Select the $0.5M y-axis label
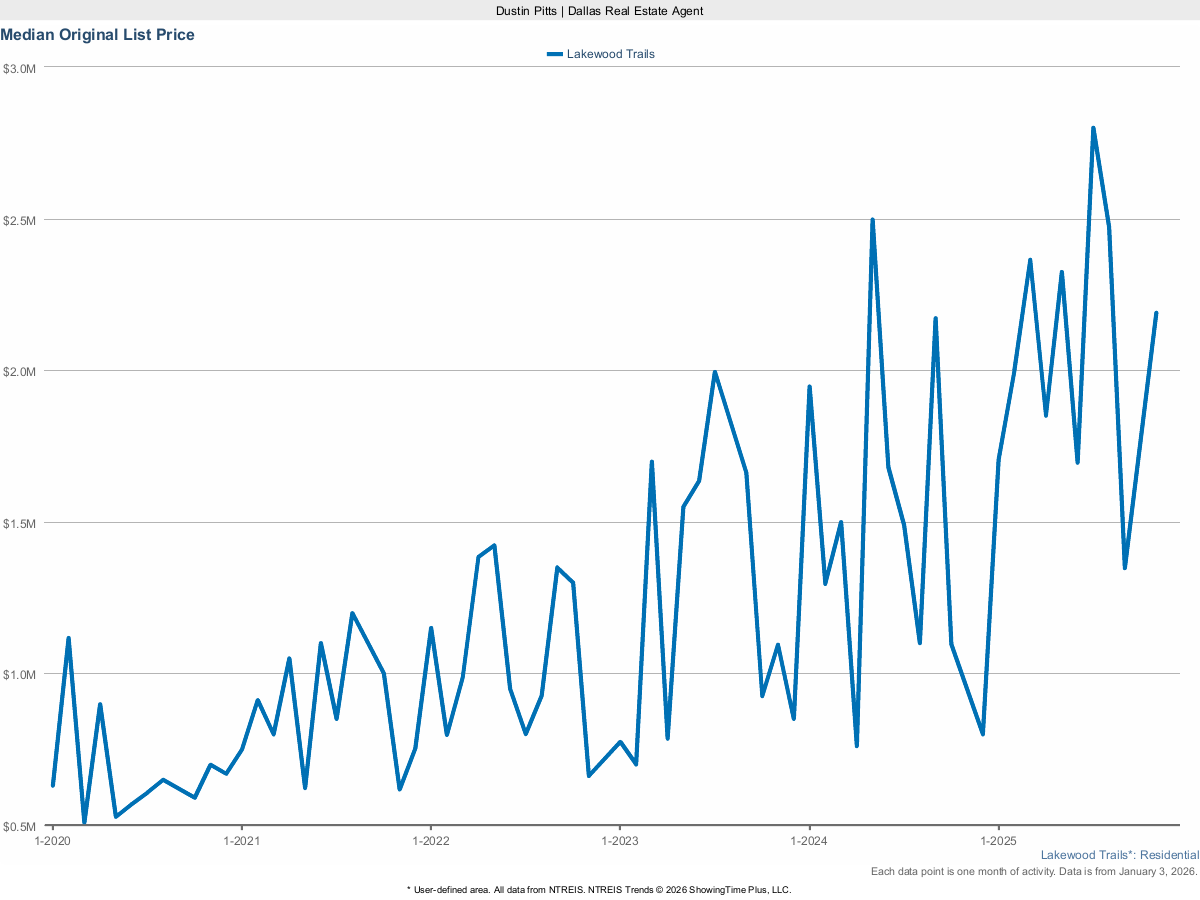This screenshot has height=900, width=1200. pyautogui.click(x=20, y=826)
